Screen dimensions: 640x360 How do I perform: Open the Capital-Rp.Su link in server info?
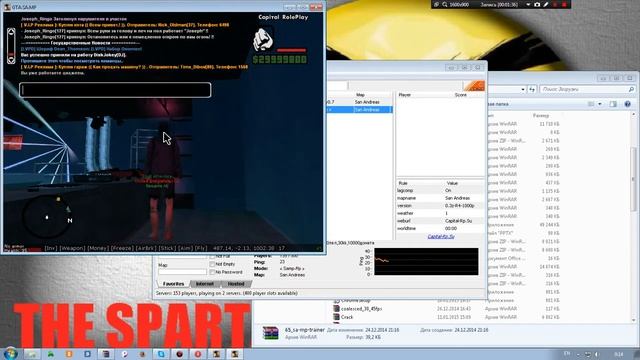tap(441, 236)
